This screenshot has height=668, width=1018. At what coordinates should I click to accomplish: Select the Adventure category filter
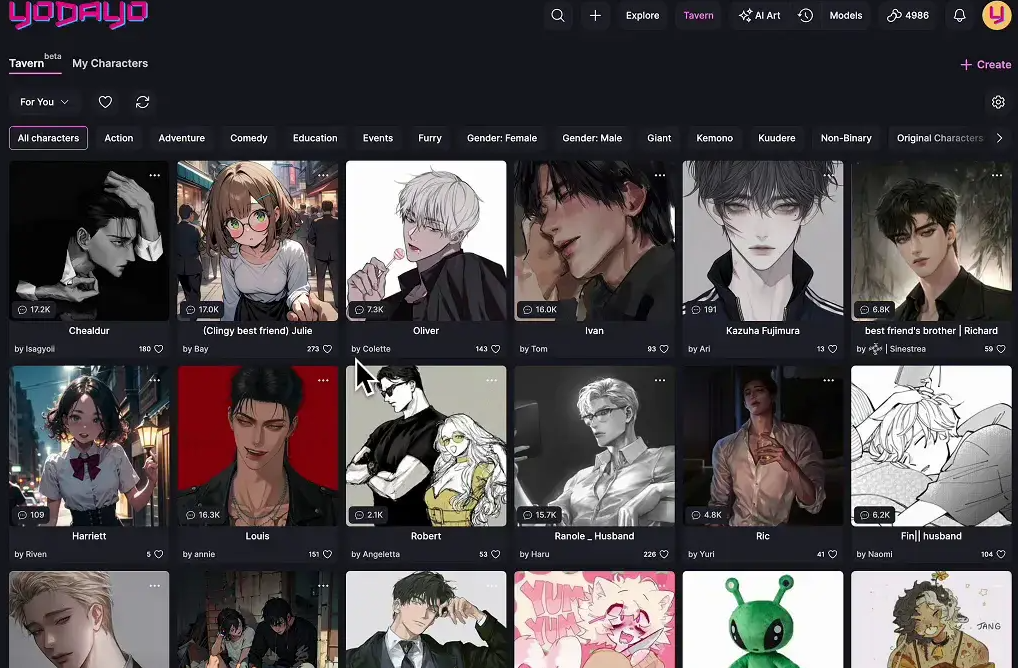tap(181, 138)
